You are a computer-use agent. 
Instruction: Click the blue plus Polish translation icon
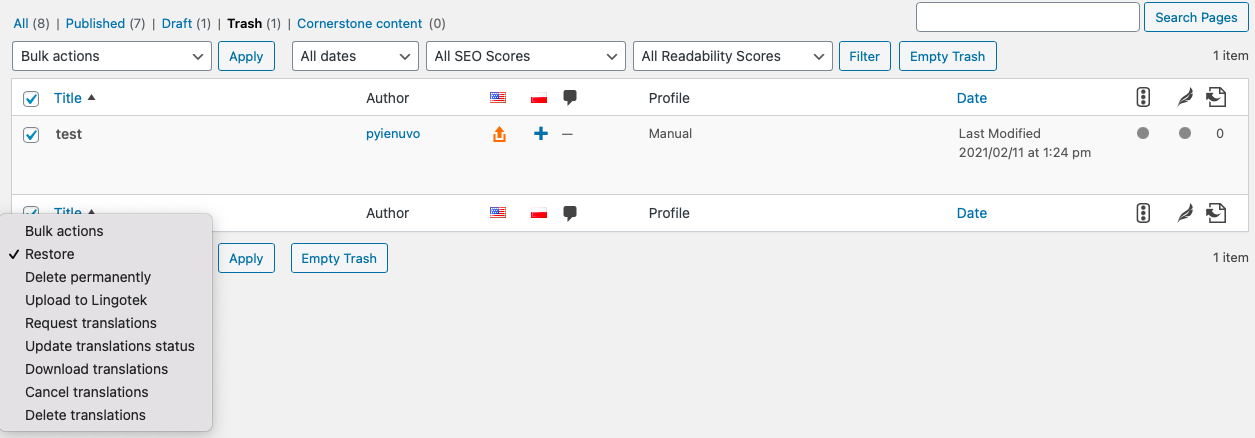(x=541, y=134)
